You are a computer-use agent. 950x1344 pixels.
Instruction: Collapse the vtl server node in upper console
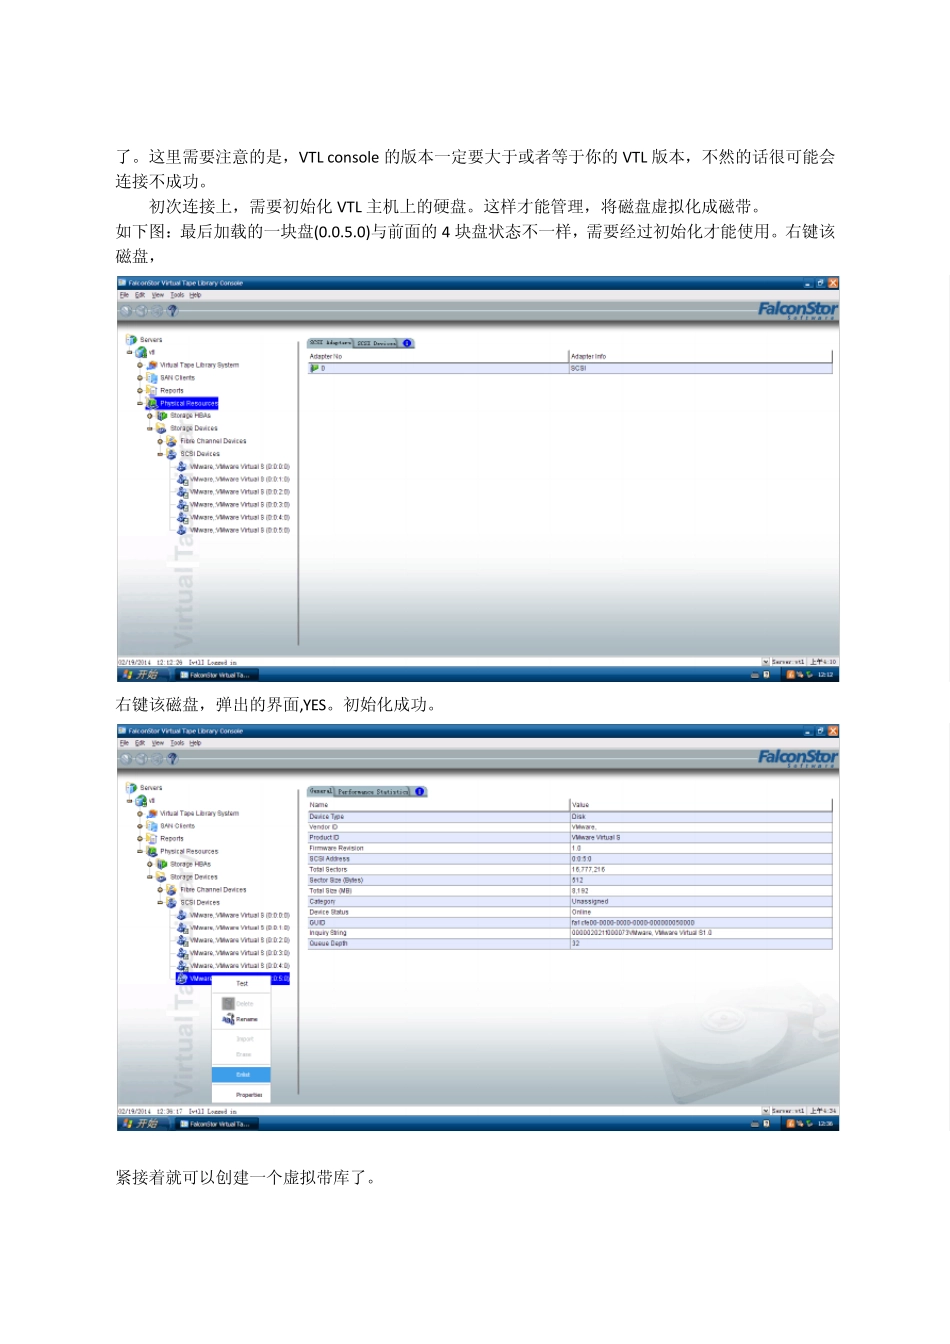130,353
